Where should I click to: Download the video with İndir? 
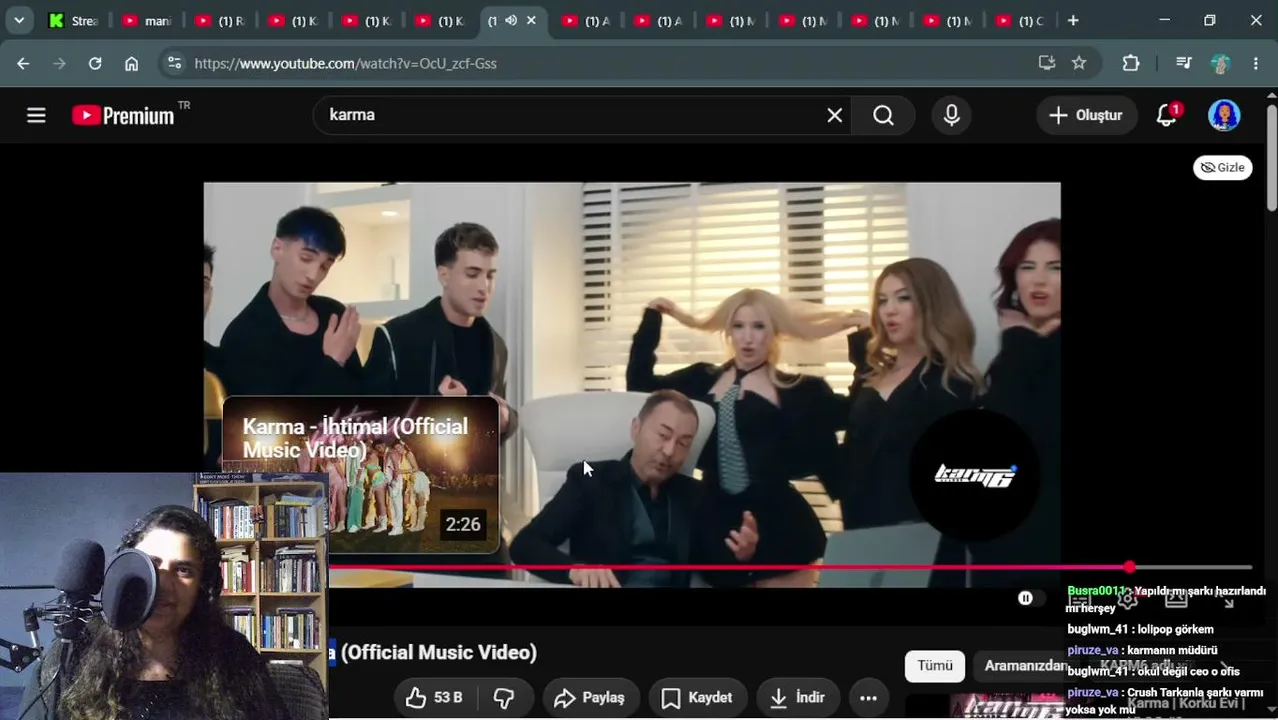(797, 698)
